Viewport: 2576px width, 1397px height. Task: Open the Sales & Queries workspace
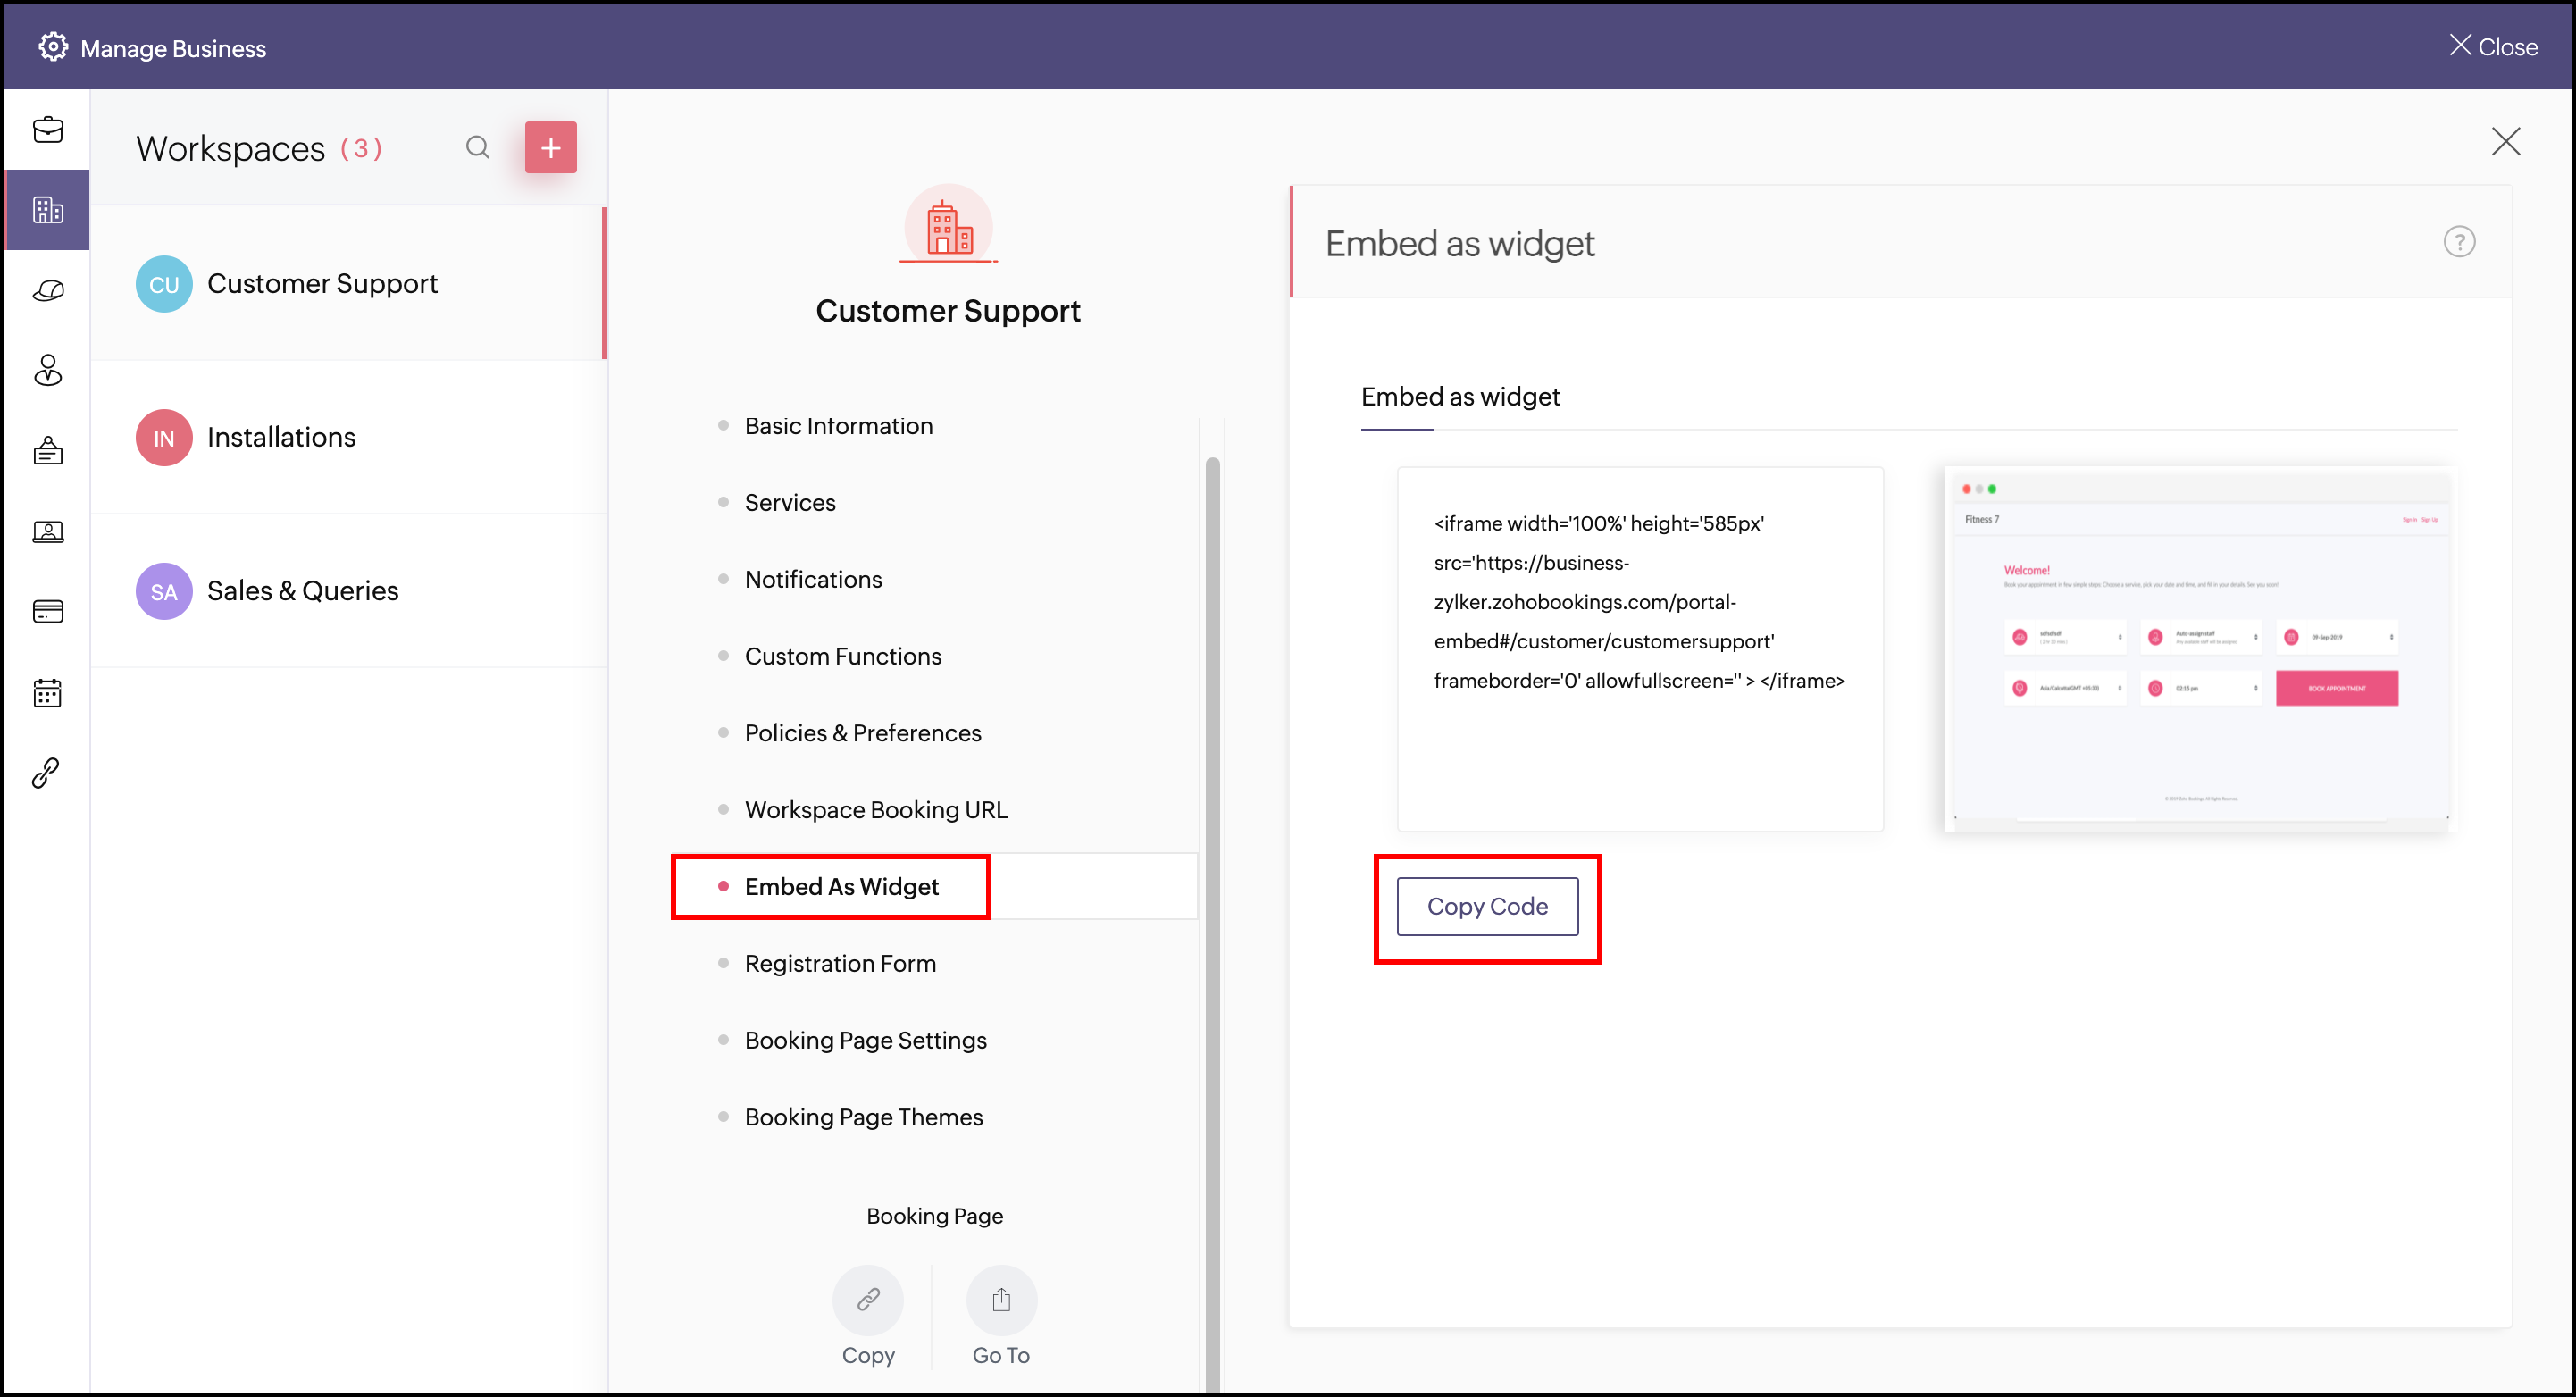[302, 591]
